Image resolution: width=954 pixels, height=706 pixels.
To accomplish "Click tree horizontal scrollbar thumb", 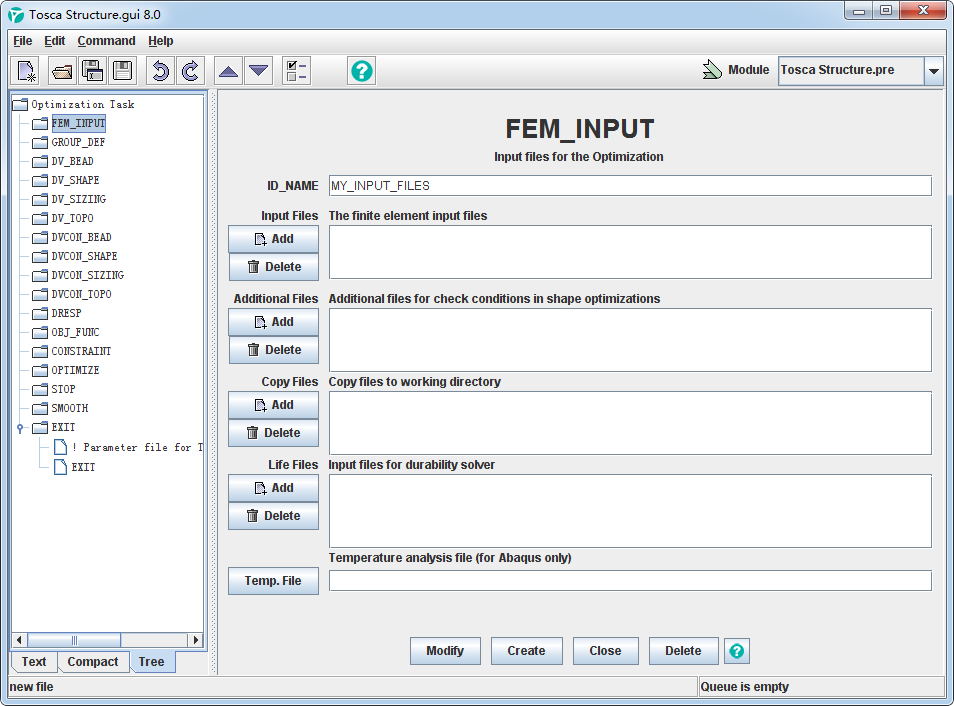I will [x=74, y=640].
